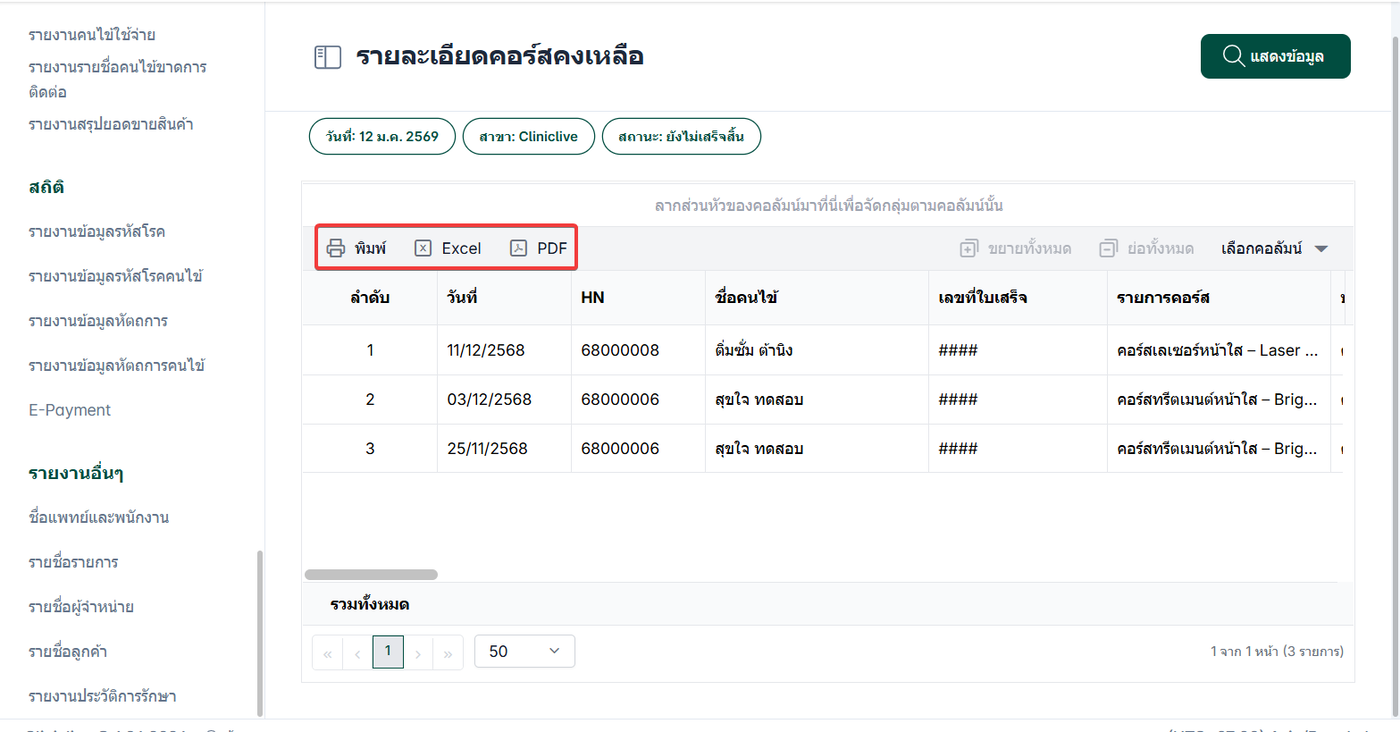Sort by the HN column header
The image size is (1400, 732).
click(638, 298)
